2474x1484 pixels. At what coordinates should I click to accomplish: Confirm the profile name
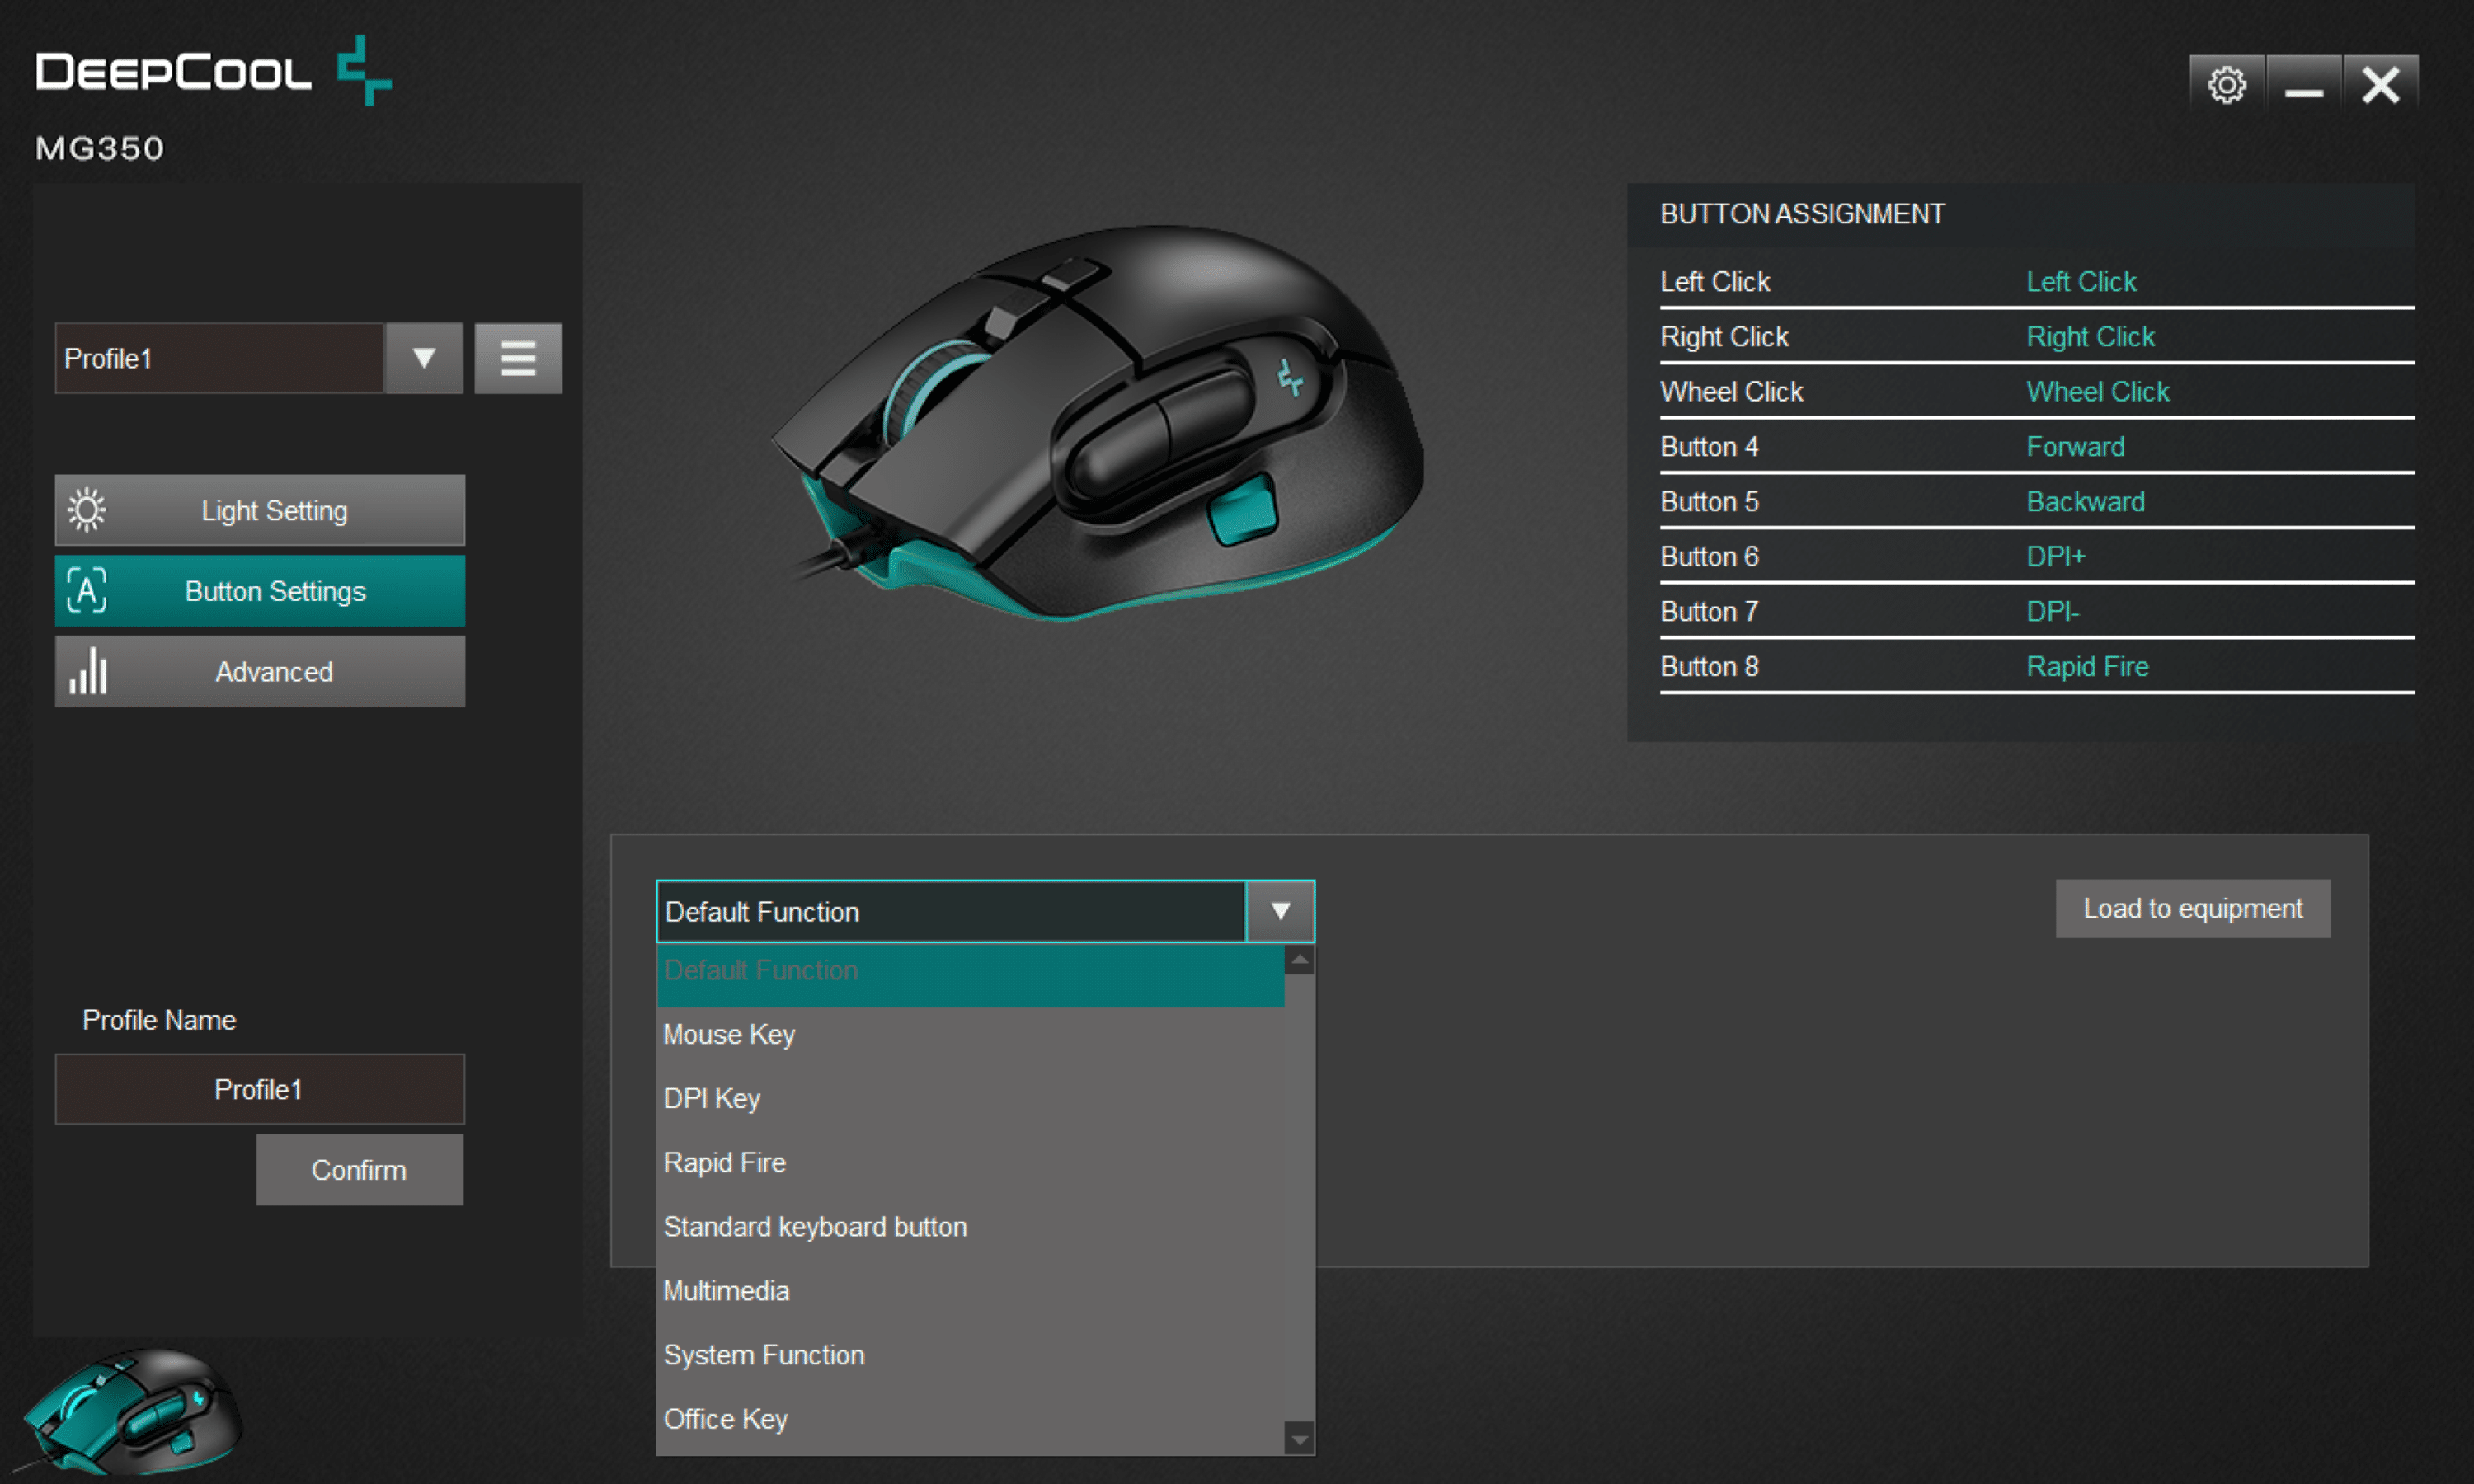359,1169
